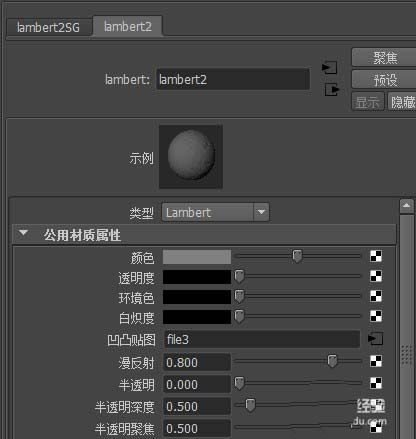Screen dimensions: 416x439
Task: Click the 半透明 checker map icon
Action: pos(376,383)
